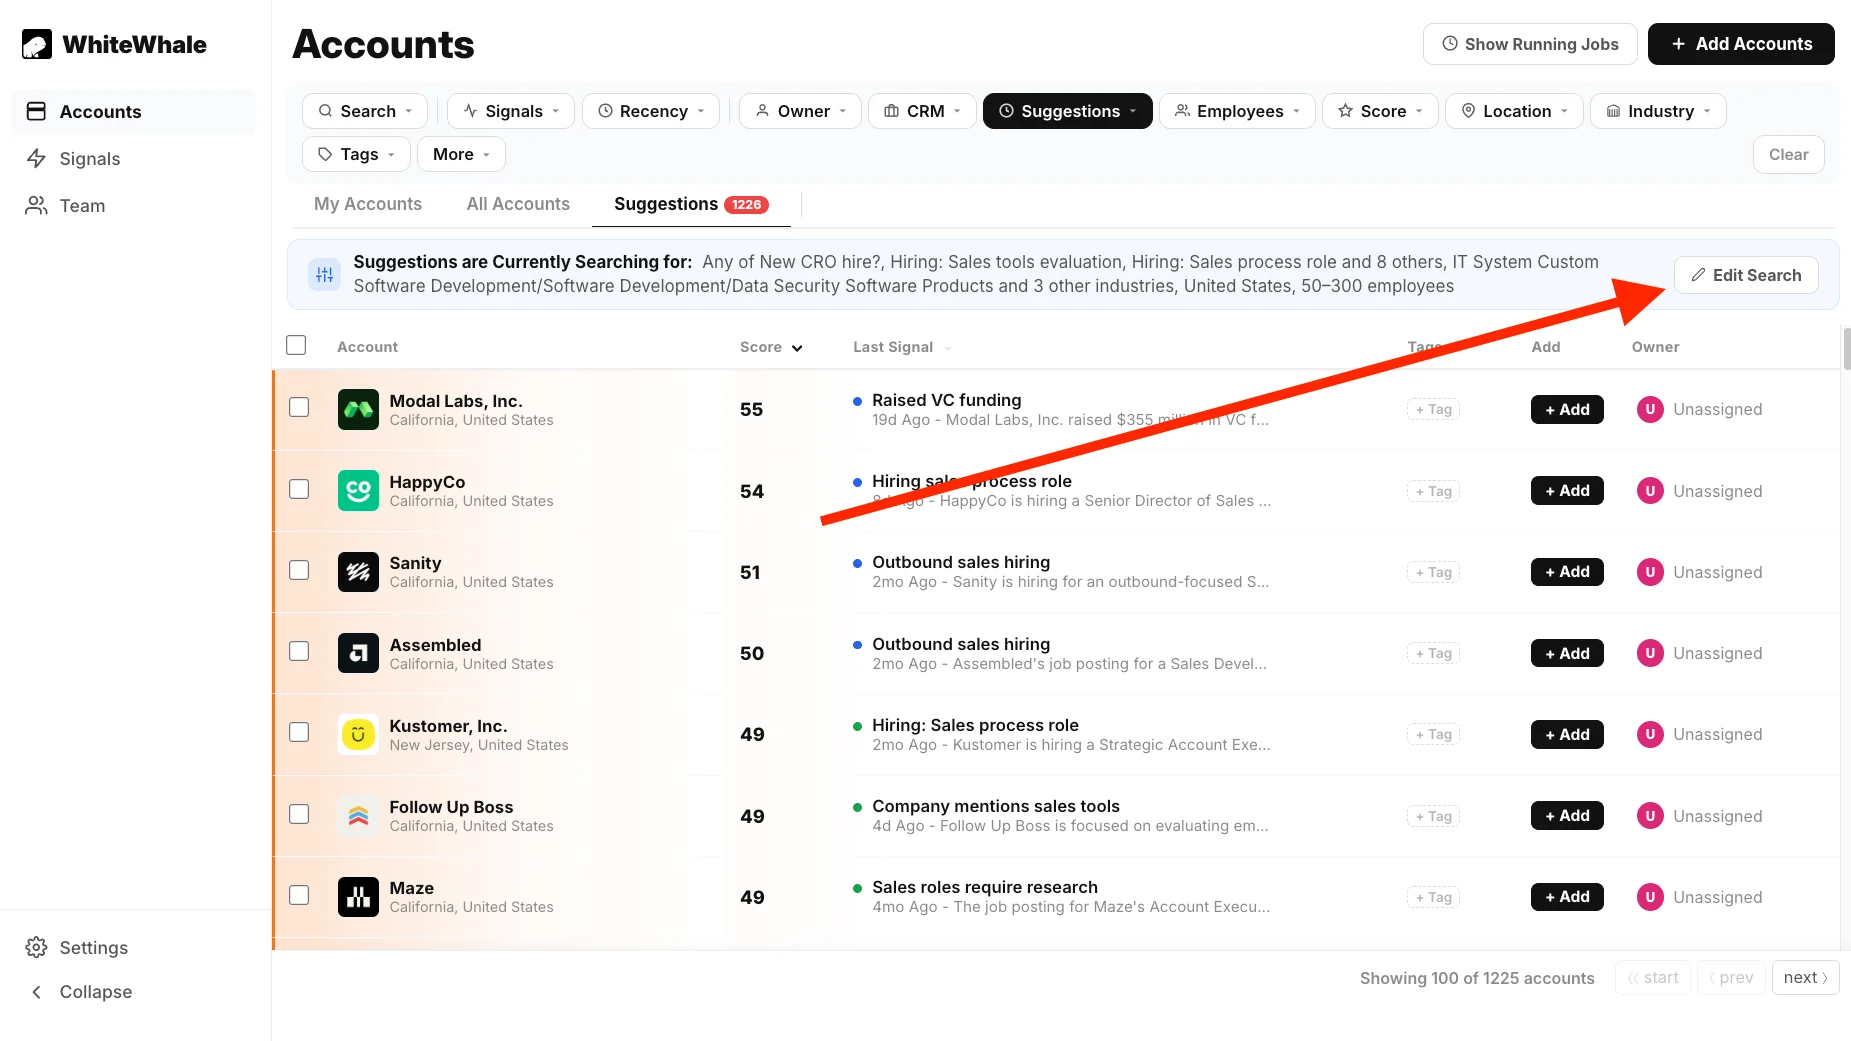
Task: Click the Add Accounts button
Action: [x=1741, y=44]
